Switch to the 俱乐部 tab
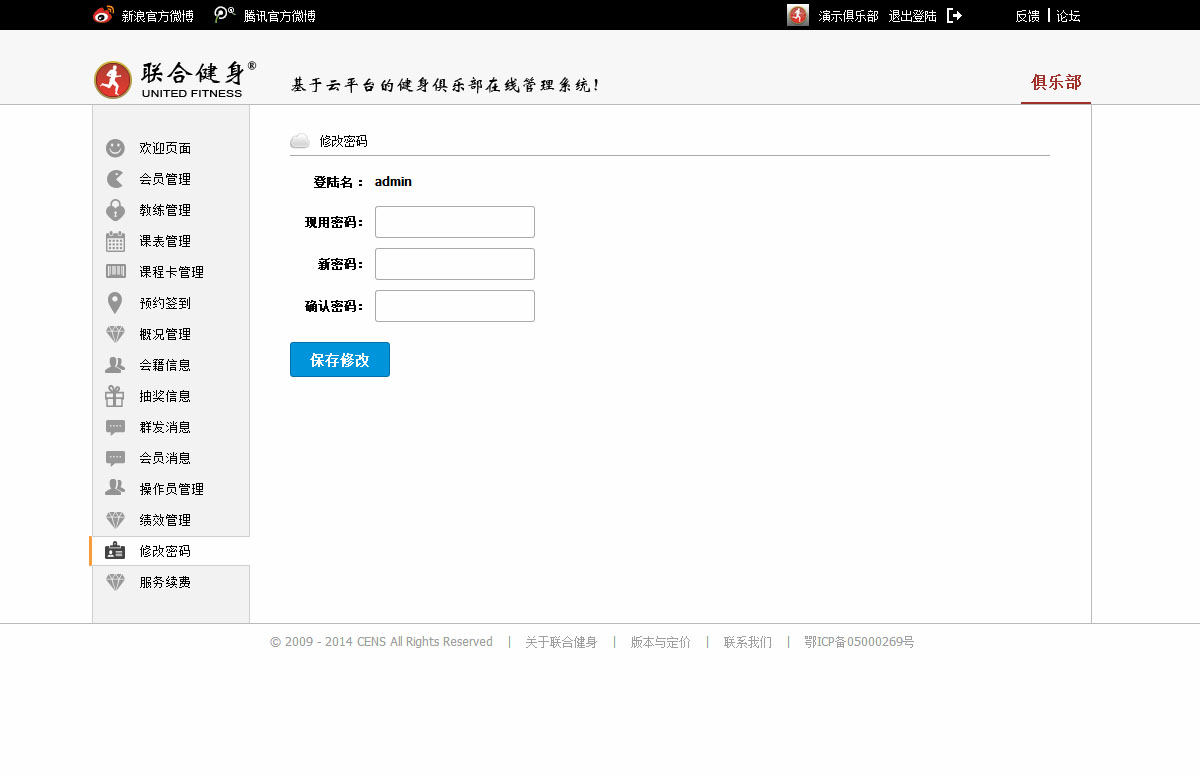1200x774 pixels. [1056, 83]
